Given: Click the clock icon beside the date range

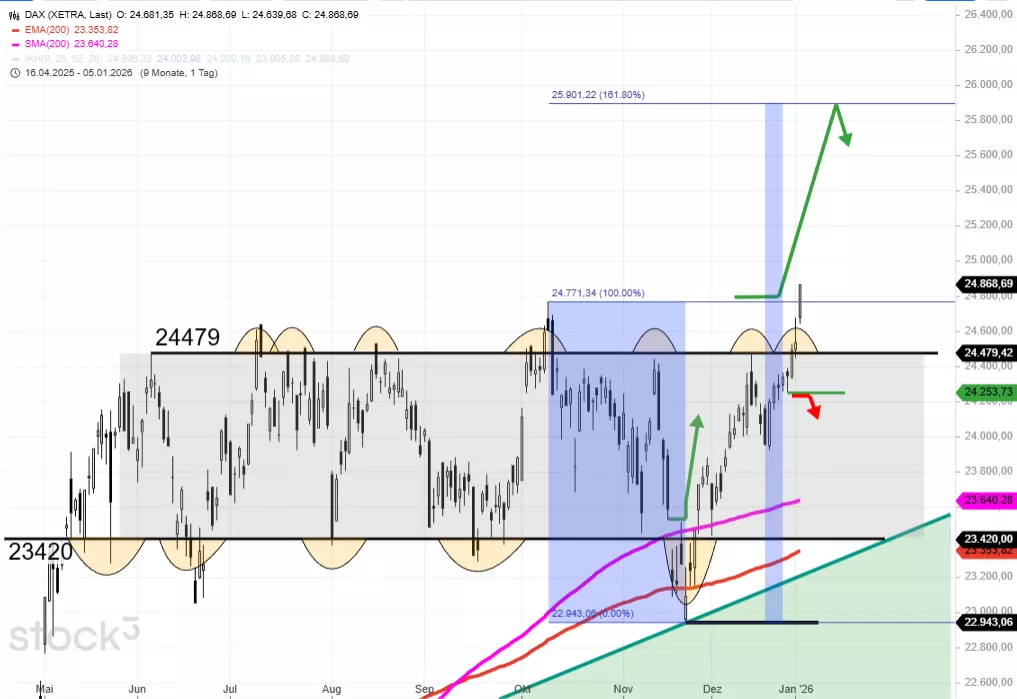Looking at the screenshot, I should coord(14,73).
